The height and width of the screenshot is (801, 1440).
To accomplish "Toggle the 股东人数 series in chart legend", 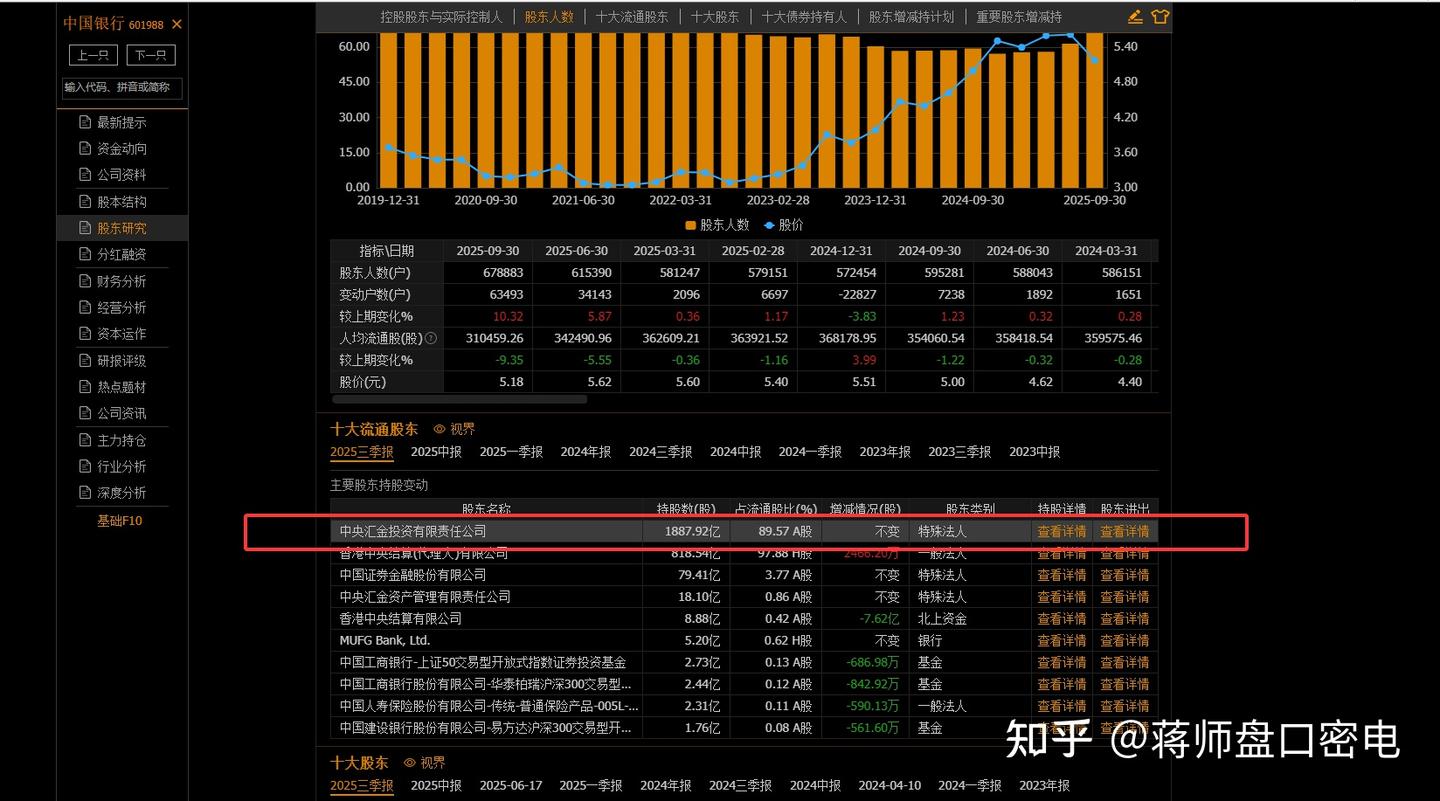I will pyautogui.click(x=717, y=225).
